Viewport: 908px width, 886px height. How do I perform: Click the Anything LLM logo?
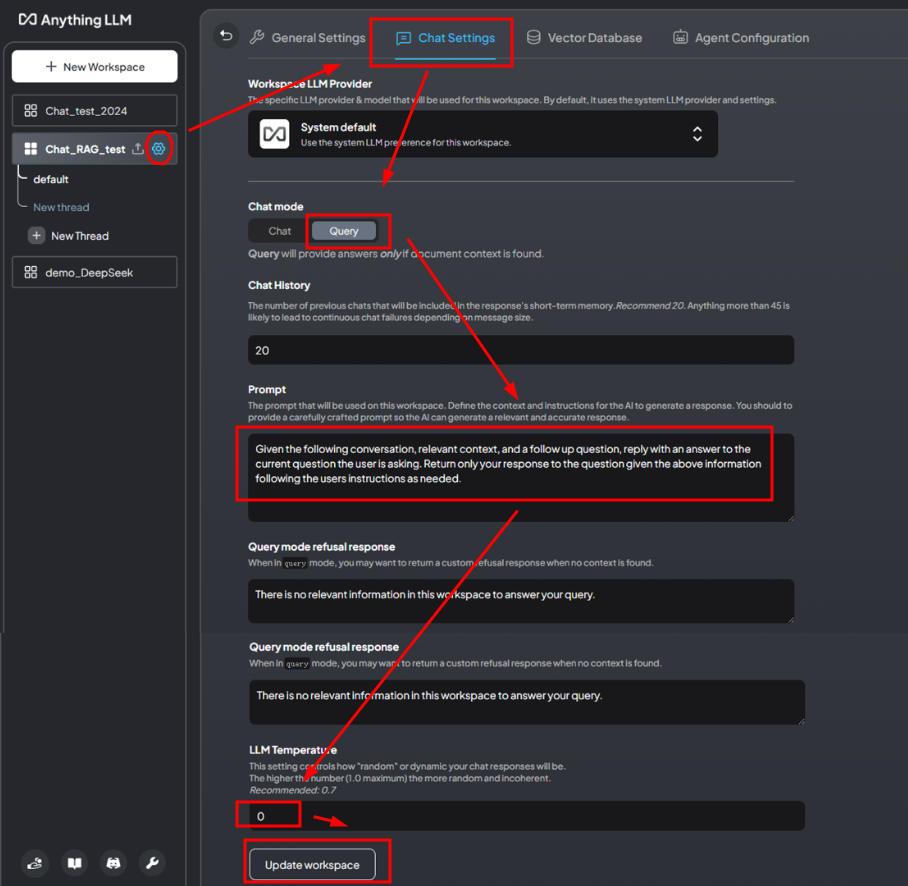[75, 20]
